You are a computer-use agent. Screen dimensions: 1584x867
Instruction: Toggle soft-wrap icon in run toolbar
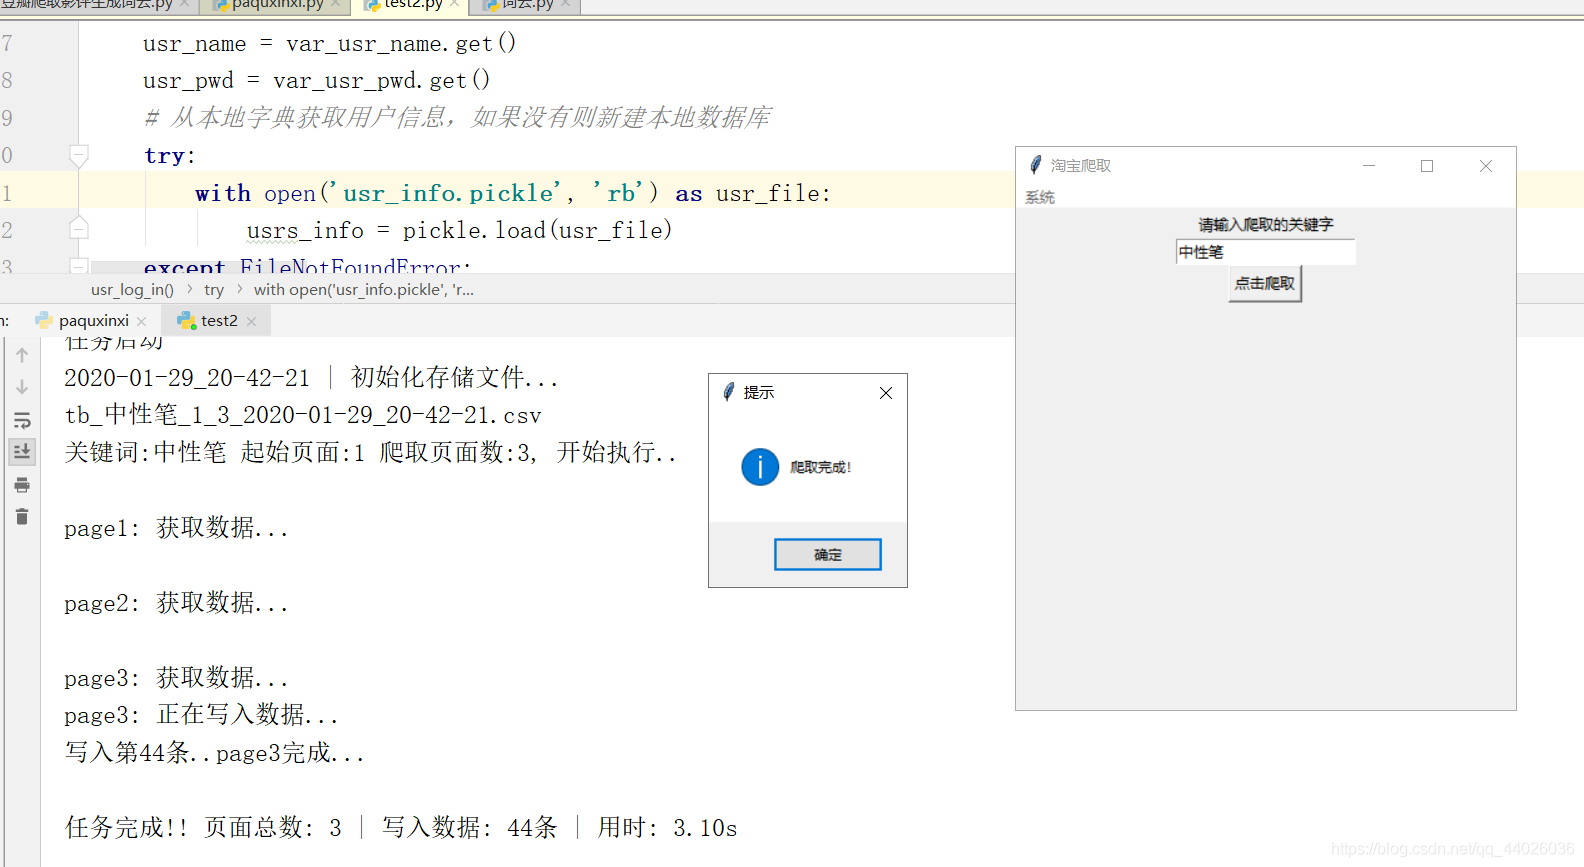pyautogui.click(x=22, y=420)
